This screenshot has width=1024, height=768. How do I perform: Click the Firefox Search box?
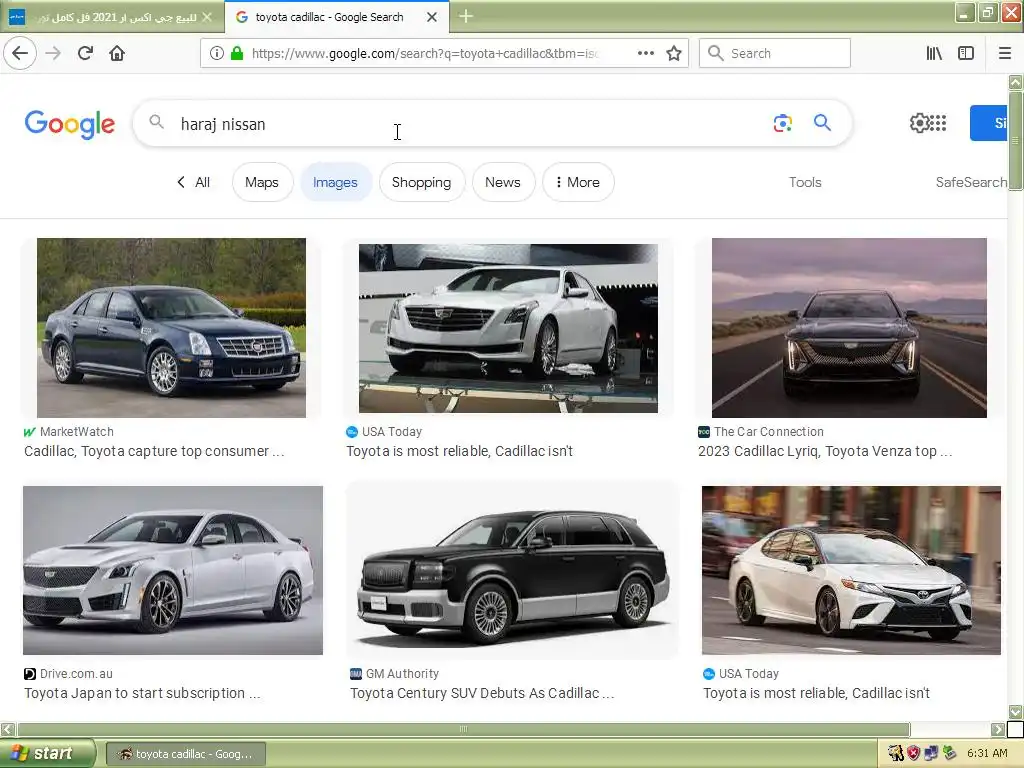(775, 54)
